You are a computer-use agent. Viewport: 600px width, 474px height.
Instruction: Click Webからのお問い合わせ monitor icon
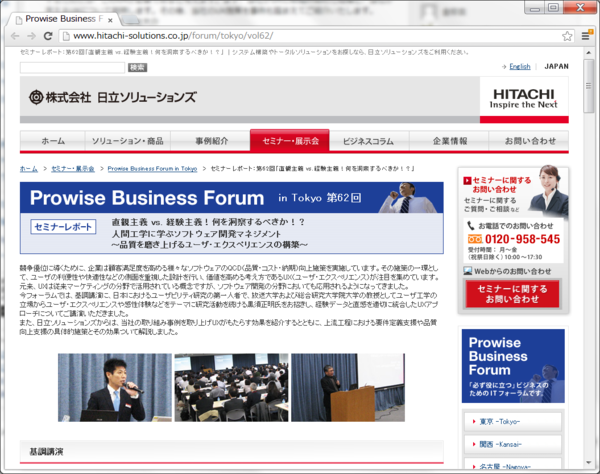point(468,271)
